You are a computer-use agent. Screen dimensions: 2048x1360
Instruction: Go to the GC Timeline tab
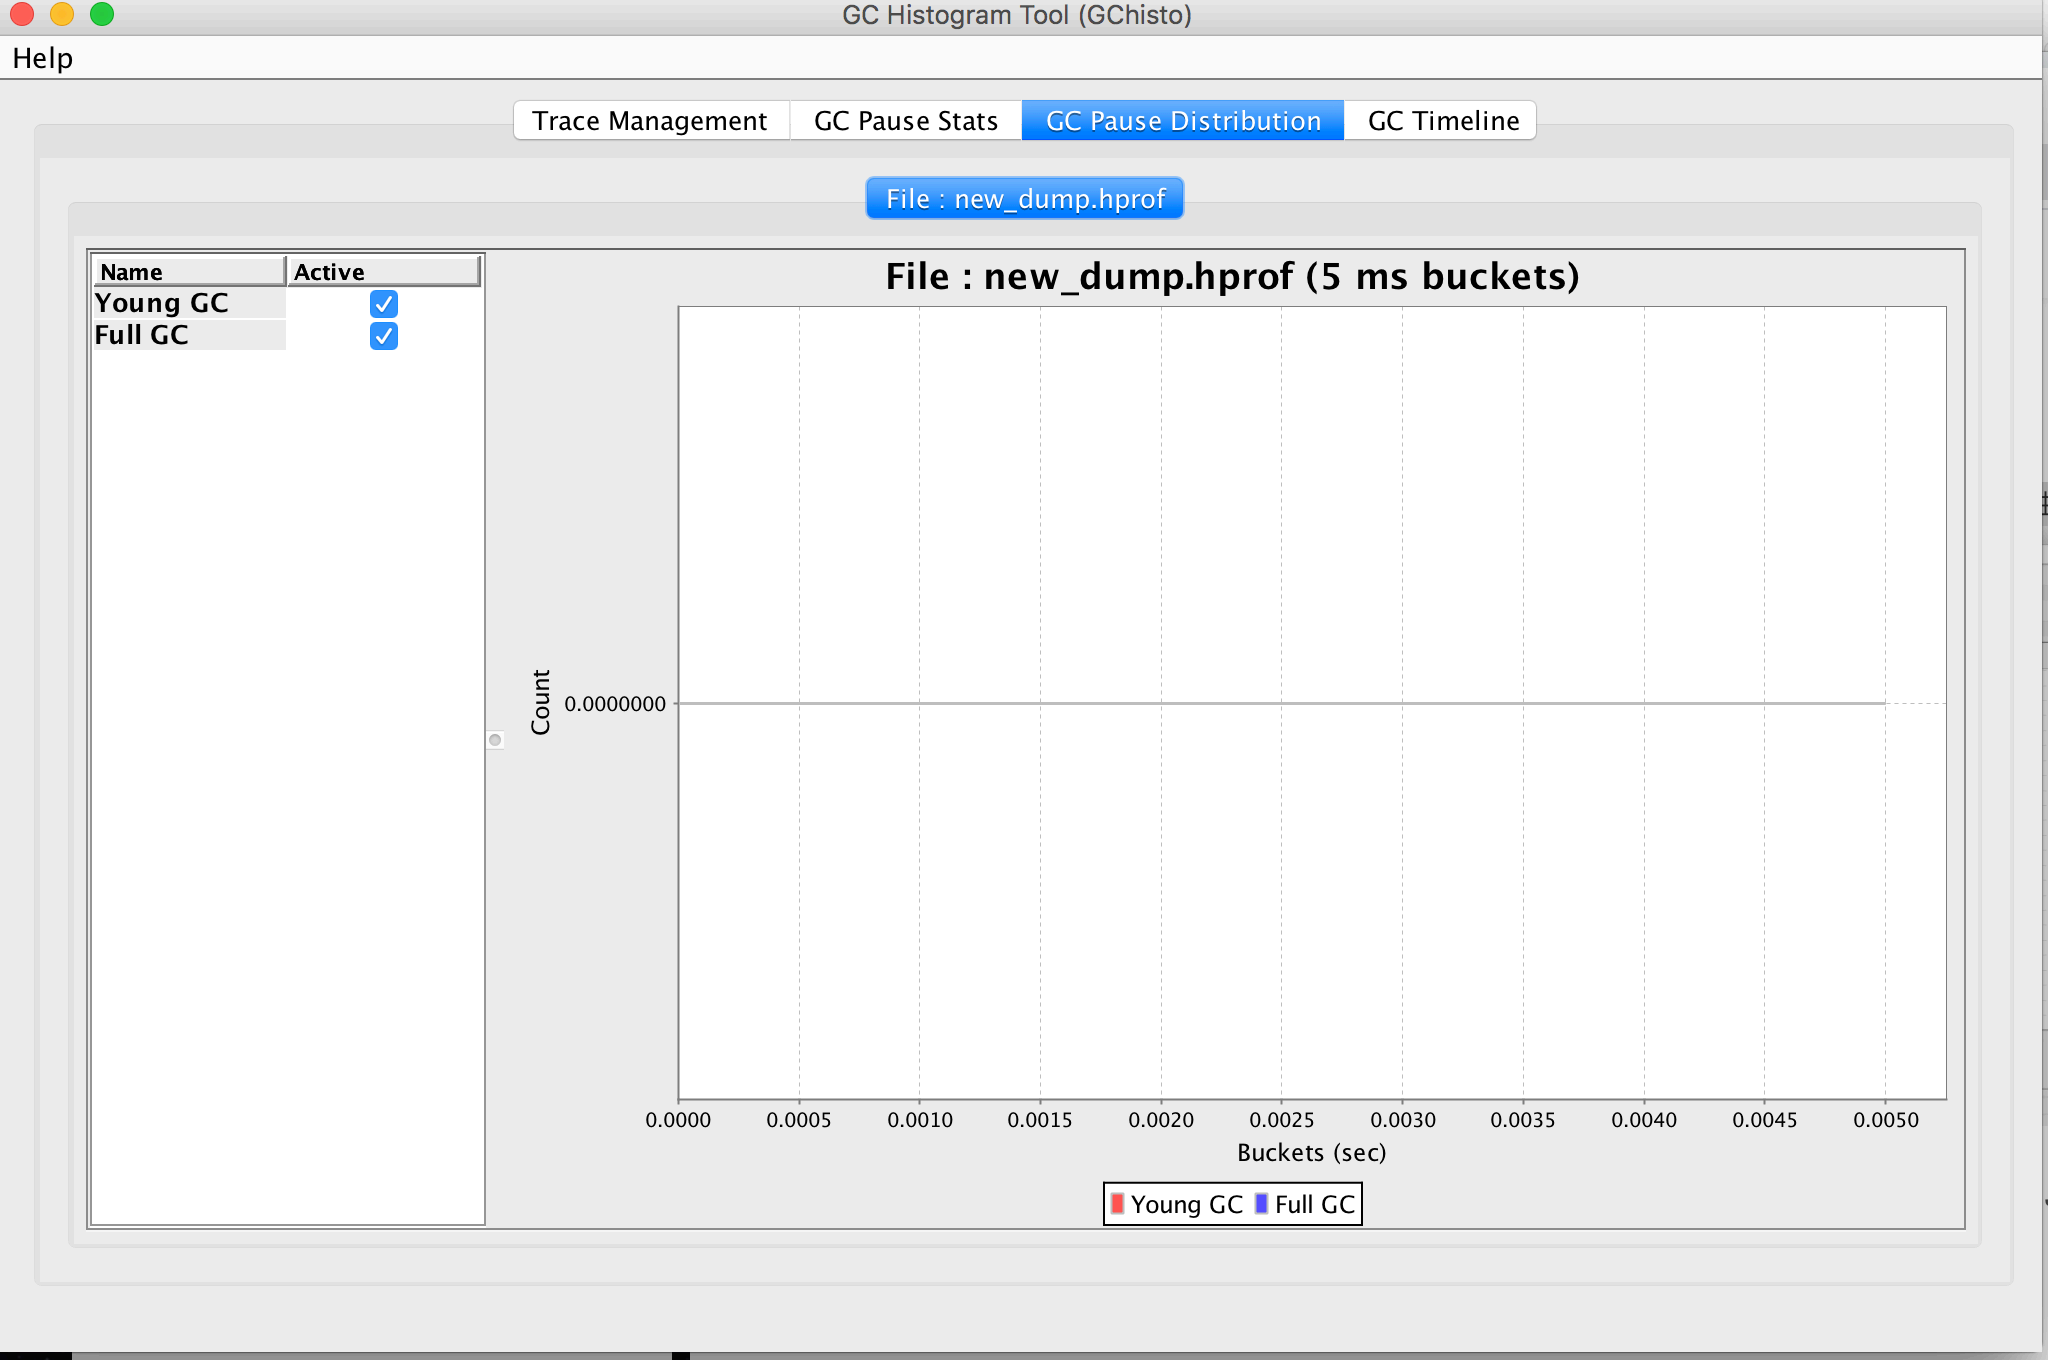[x=1442, y=121]
